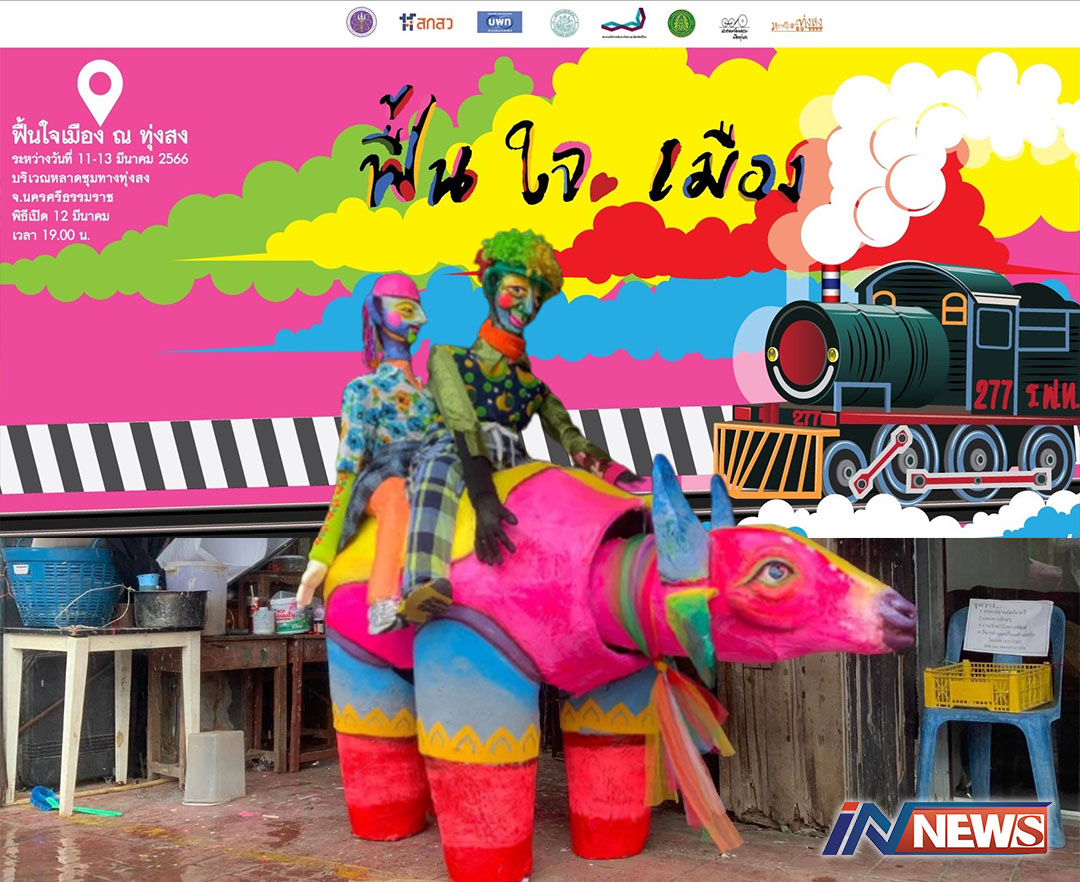Click the event date line 11-13 มีนาคม 2566
The width and height of the screenshot is (1080, 882).
[100, 160]
